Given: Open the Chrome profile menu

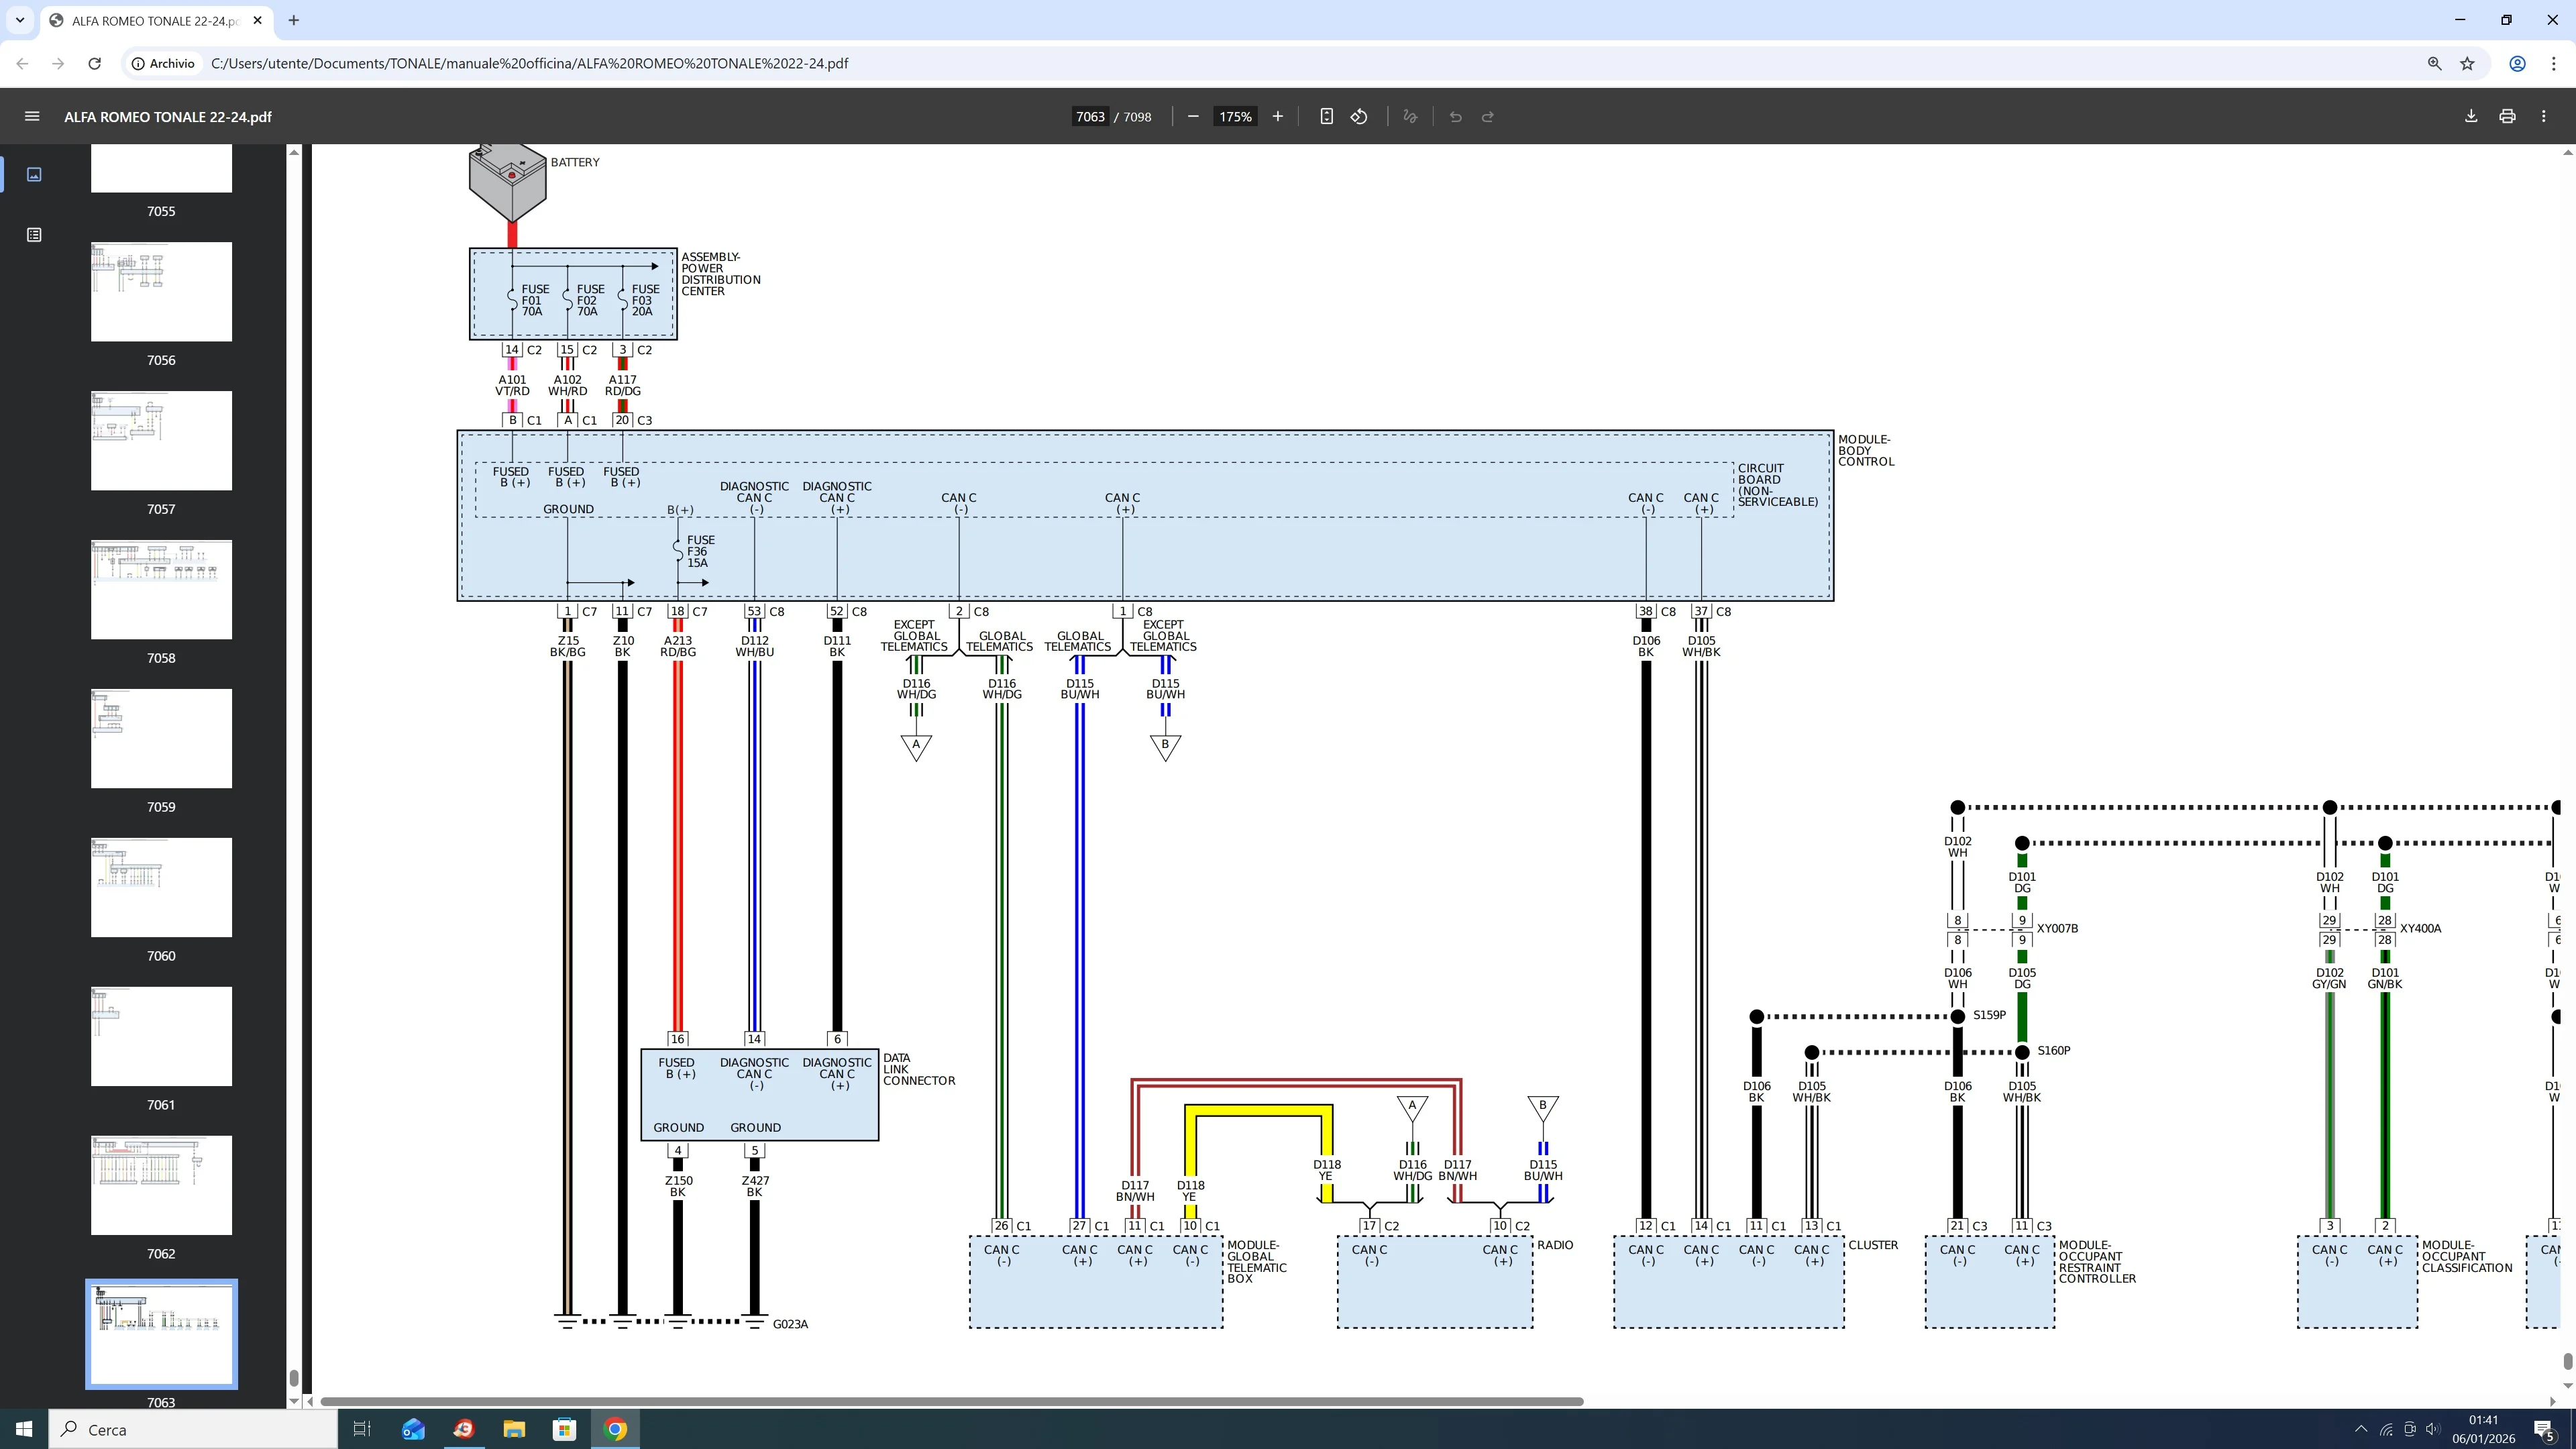Looking at the screenshot, I should [2518, 63].
